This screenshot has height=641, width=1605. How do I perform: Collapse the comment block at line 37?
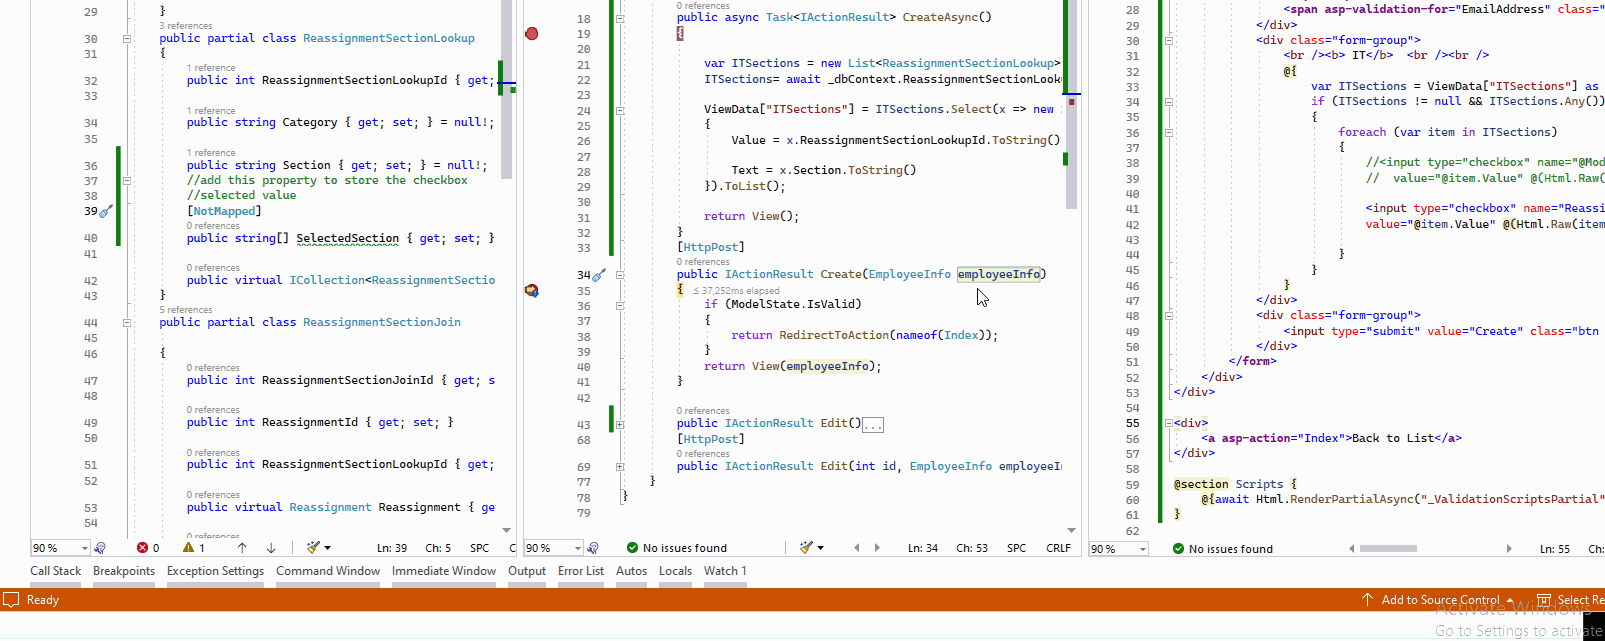click(x=127, y=181)
